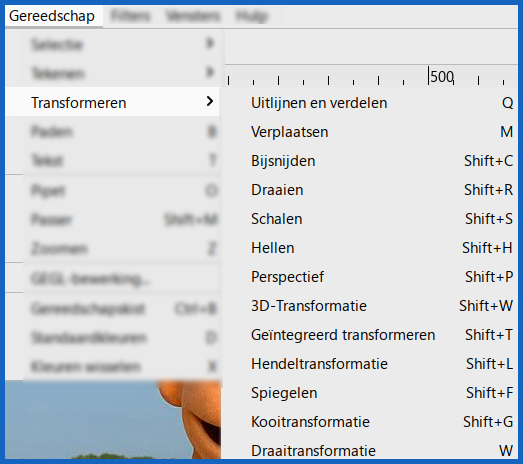523x464 pixels.
Task: Expand the blurred Selectie submenu arrow
Action: (209, 43)
